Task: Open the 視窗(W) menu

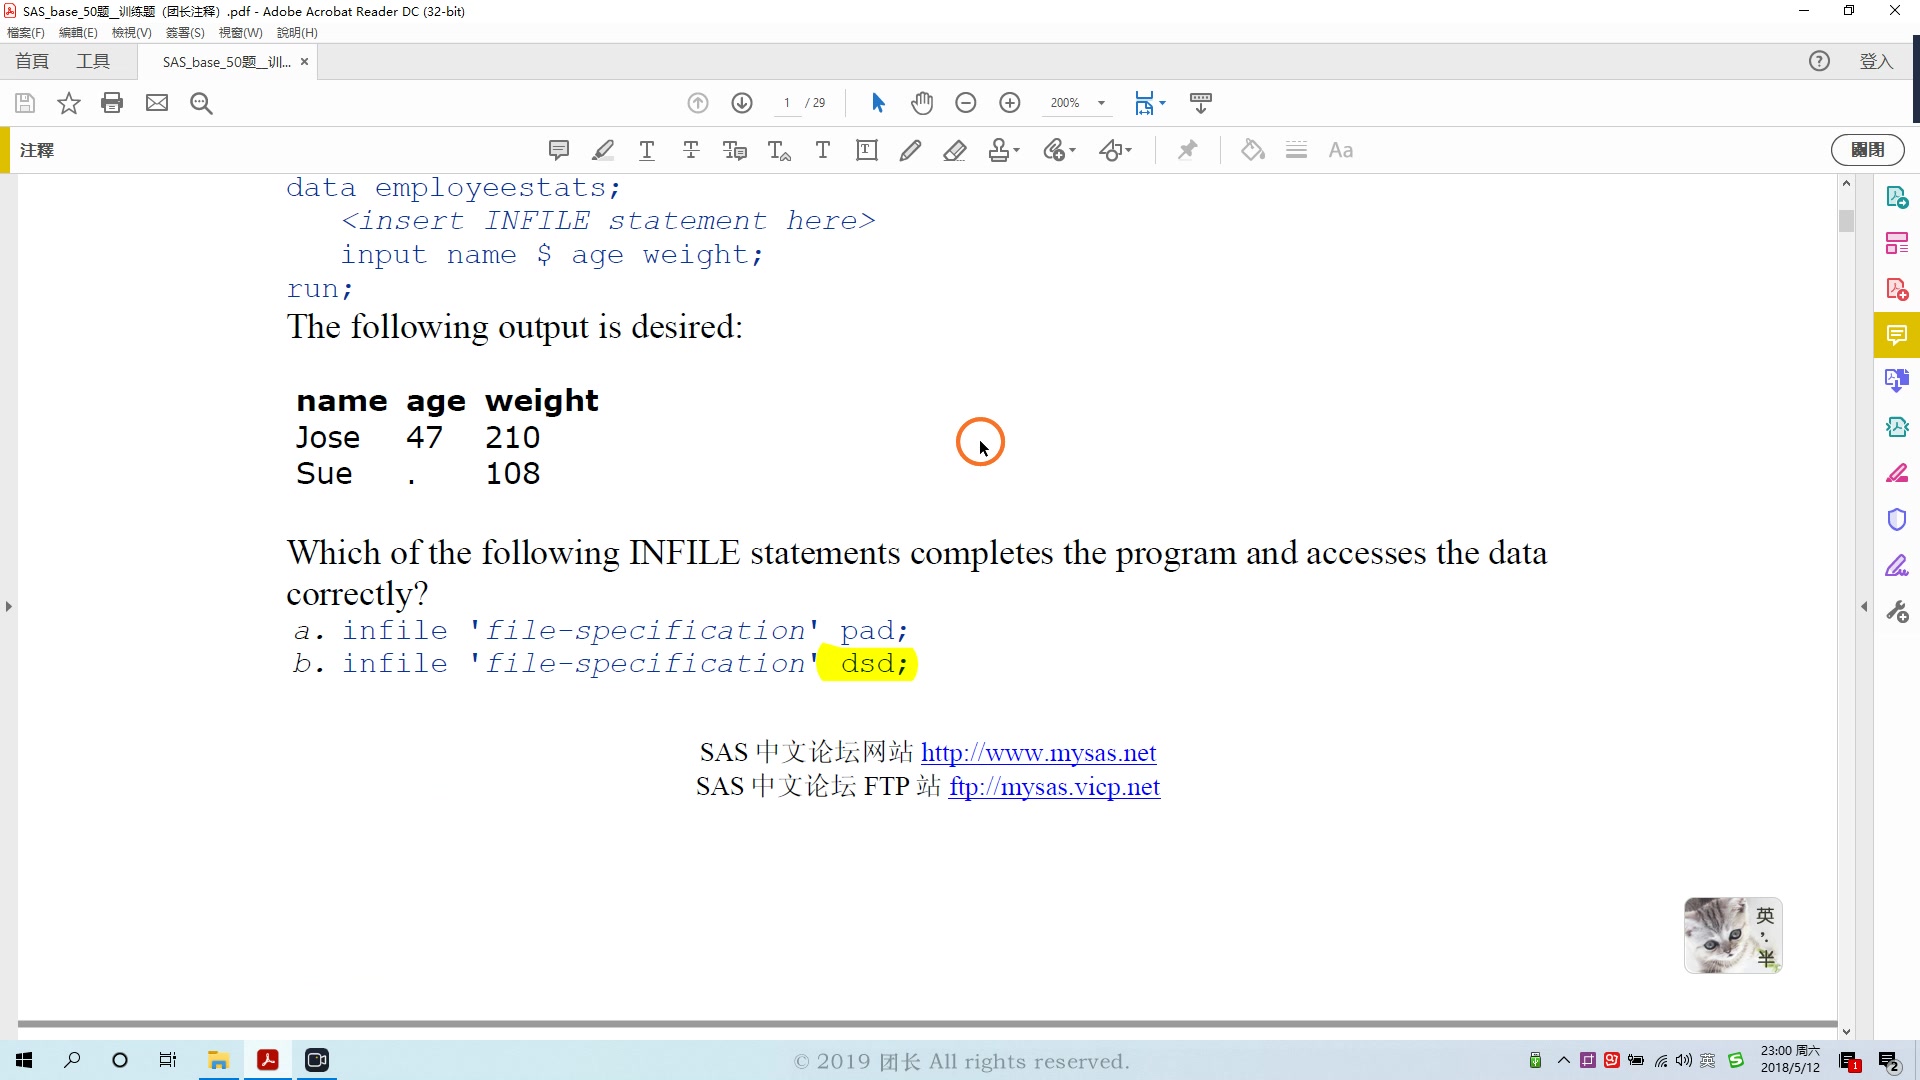Action: click(x=240, y=32)
